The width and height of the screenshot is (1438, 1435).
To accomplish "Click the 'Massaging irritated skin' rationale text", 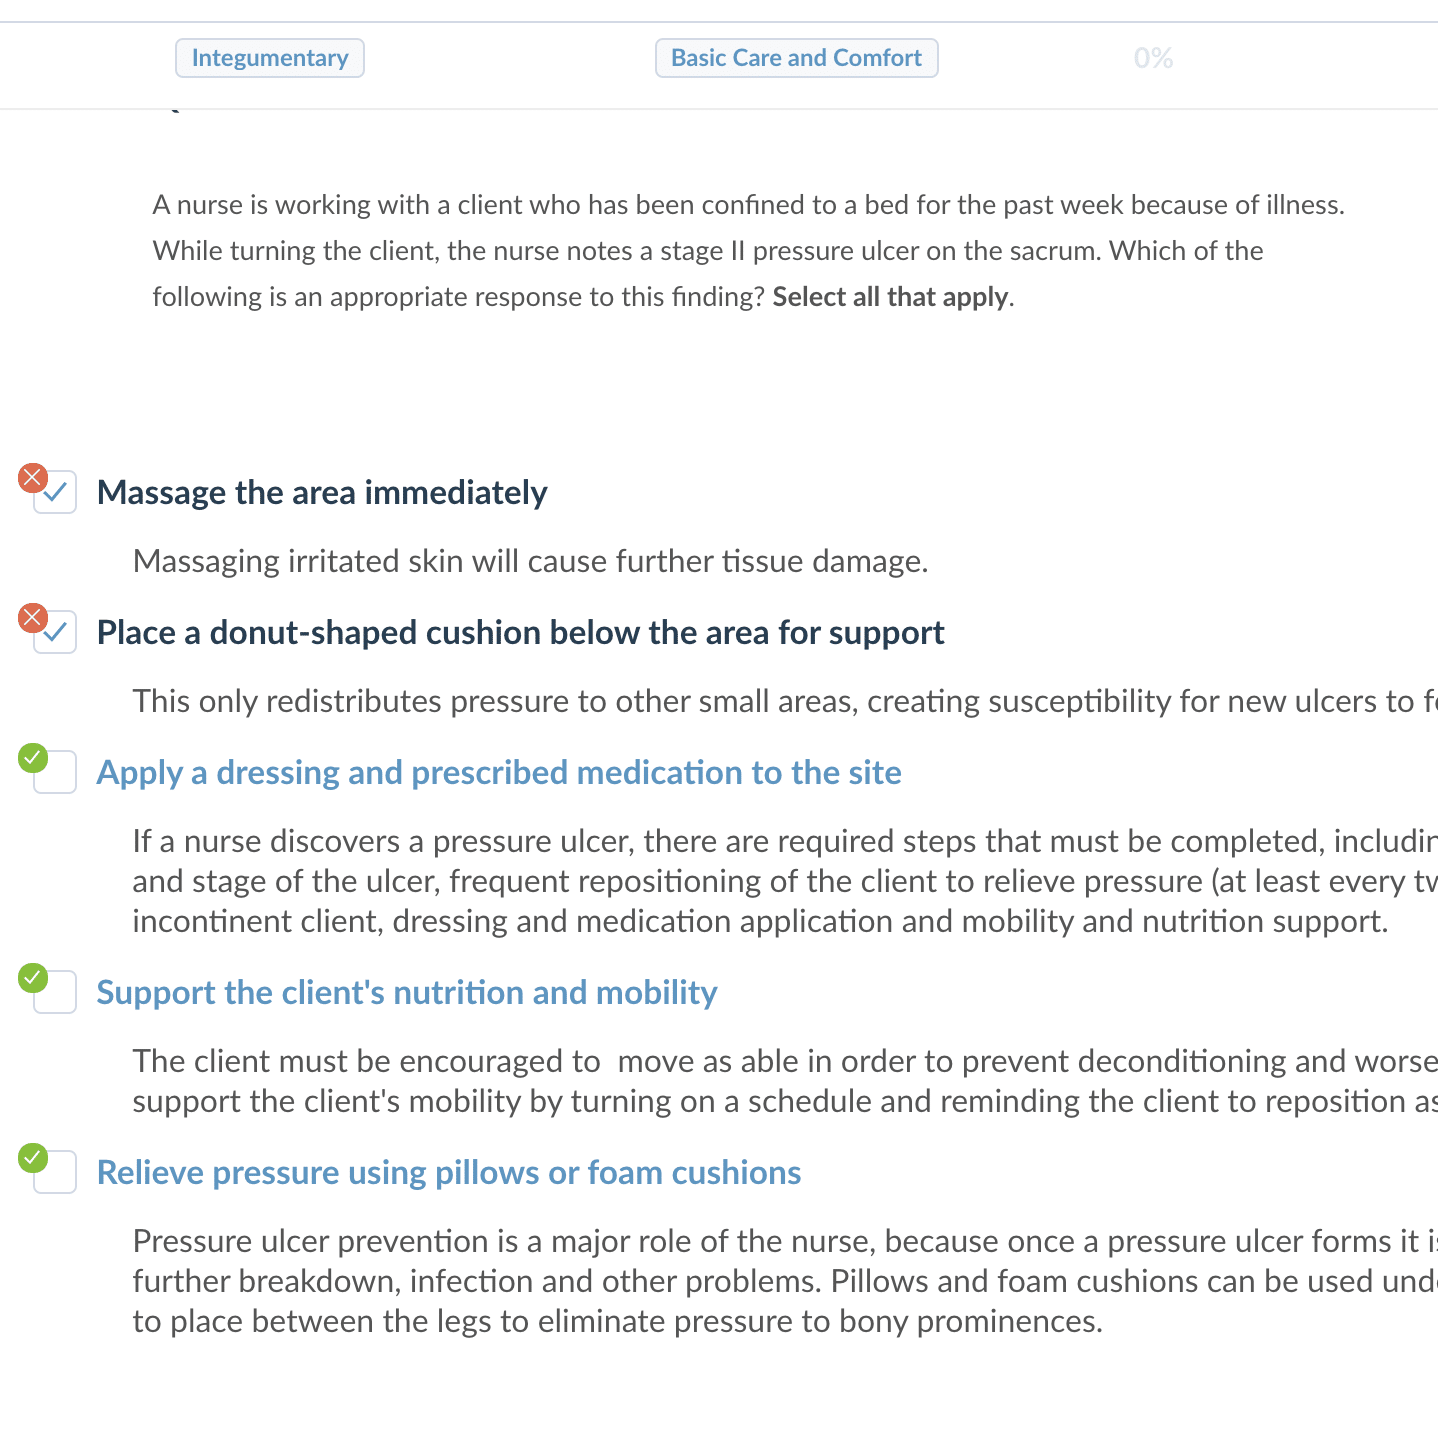I will pyautogui.click(x=530, y=561).
